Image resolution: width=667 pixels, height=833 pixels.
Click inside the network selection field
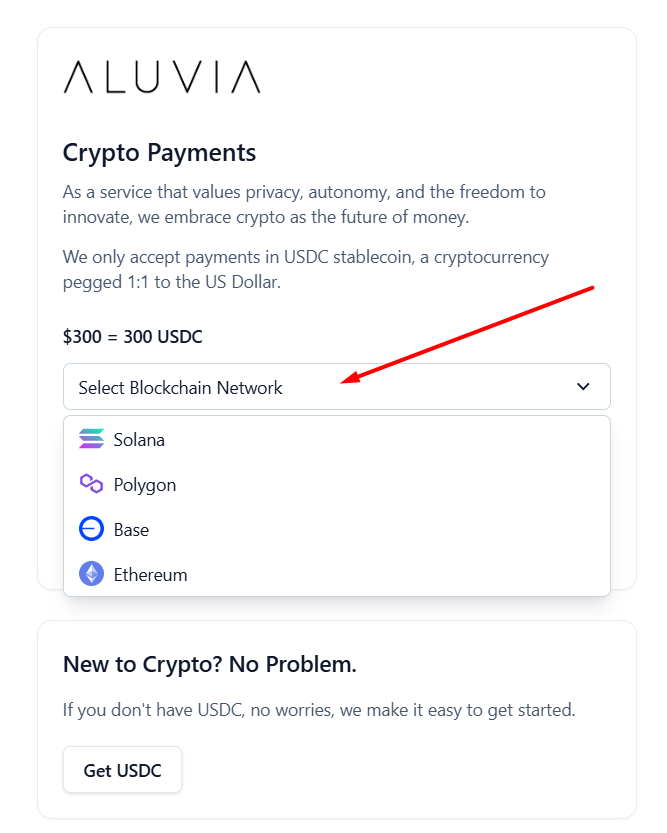300,386
